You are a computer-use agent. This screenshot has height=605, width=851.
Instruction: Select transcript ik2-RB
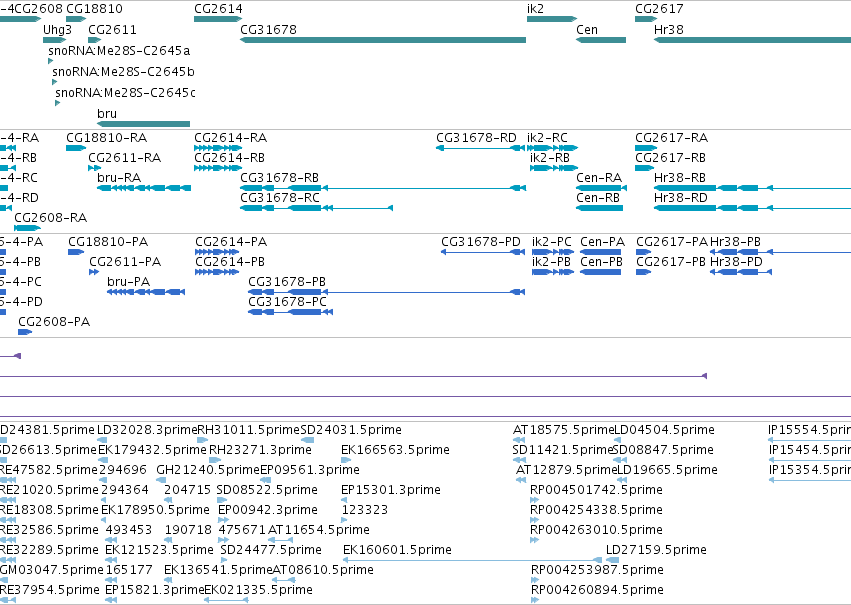(550, 158)
